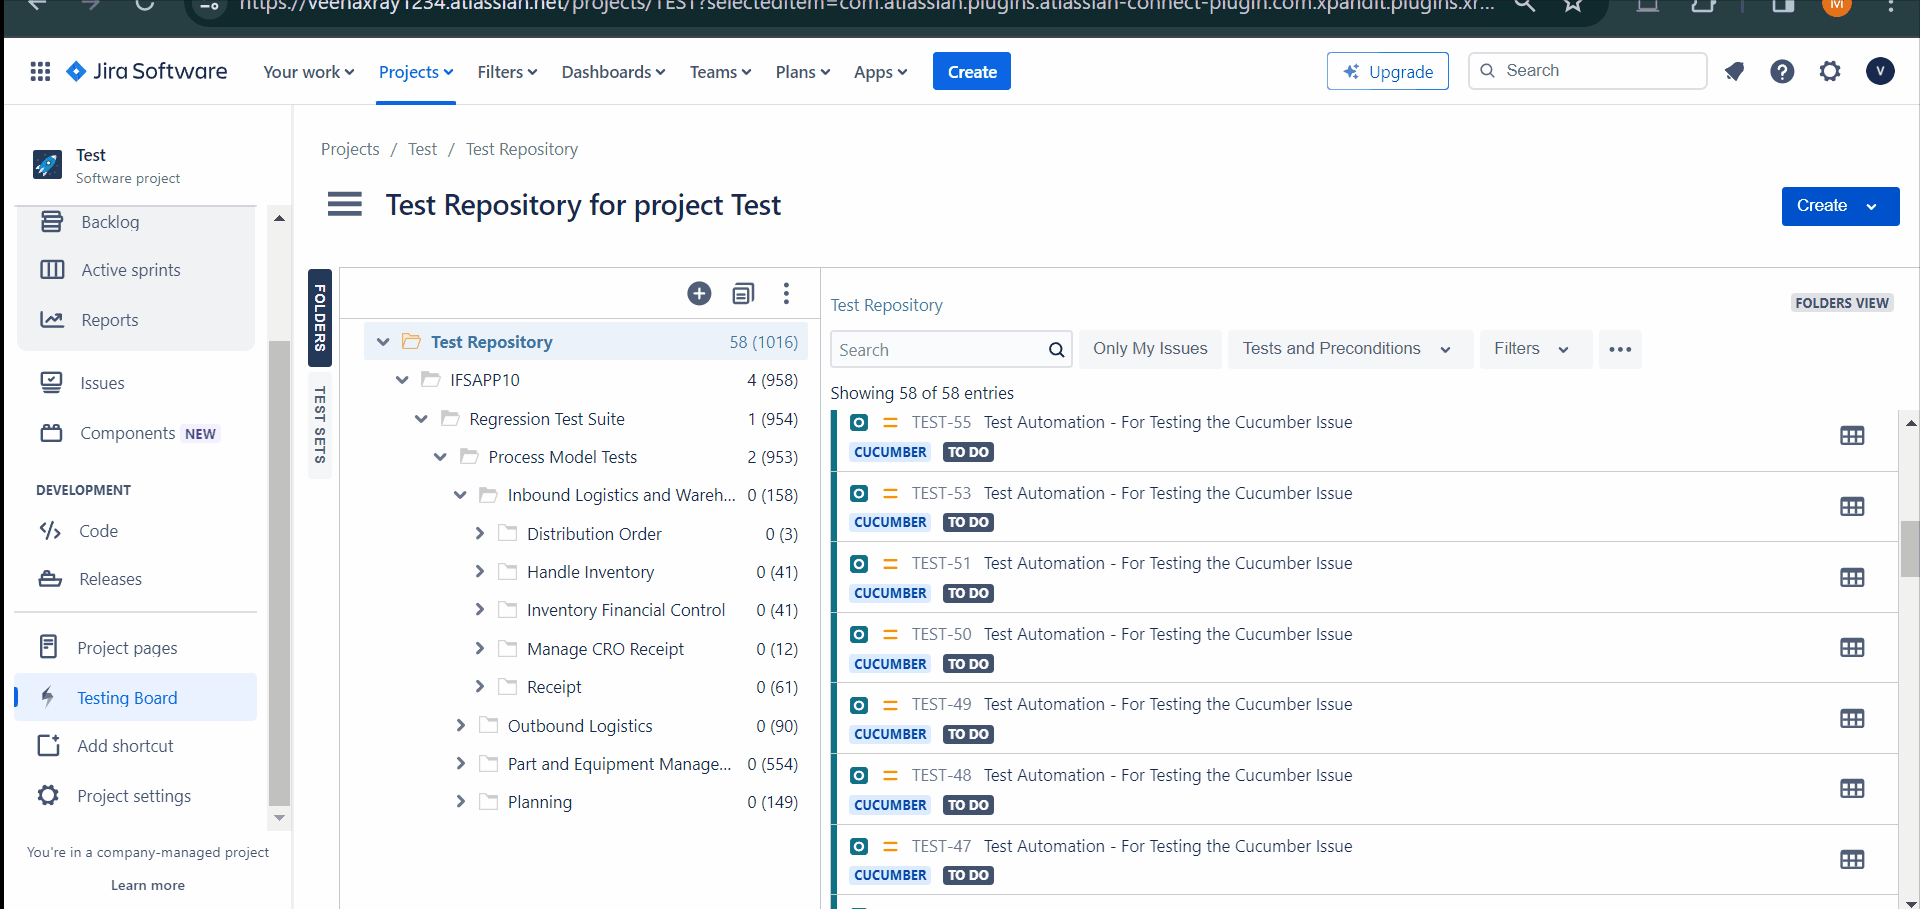Open the Atlassian app switcher grid icon

coord(39,71)
